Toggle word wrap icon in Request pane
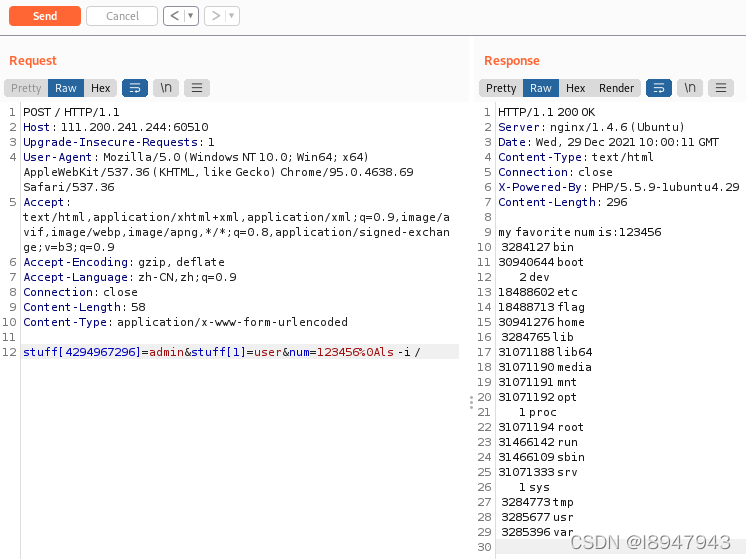 point(135,88)
